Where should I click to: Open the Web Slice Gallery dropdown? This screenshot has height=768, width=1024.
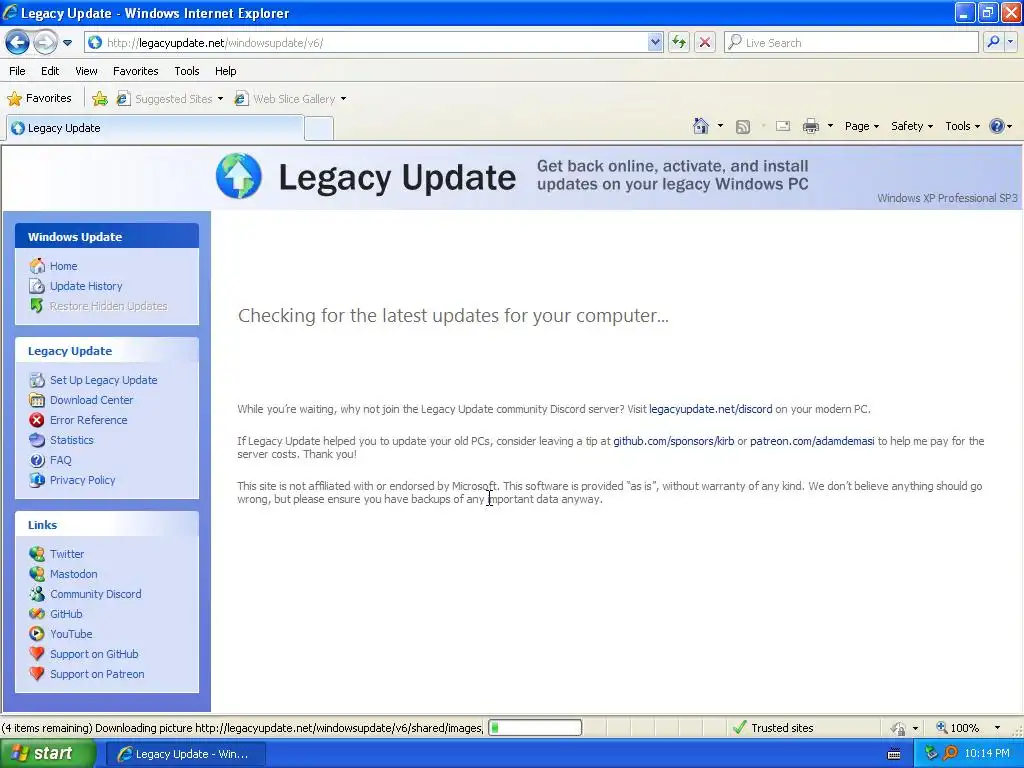(x=290, y=99)
